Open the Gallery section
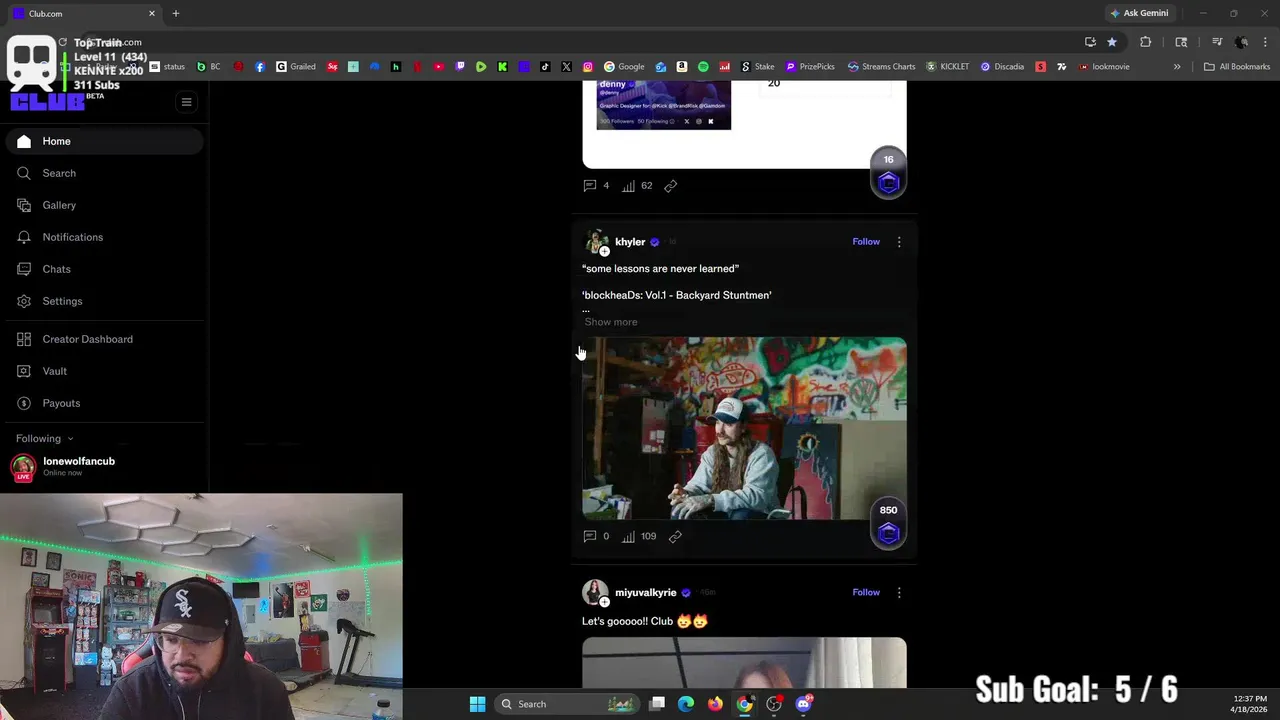This screenshot has width=1280, height=720. pyautogui.click(x=105, y=205)
